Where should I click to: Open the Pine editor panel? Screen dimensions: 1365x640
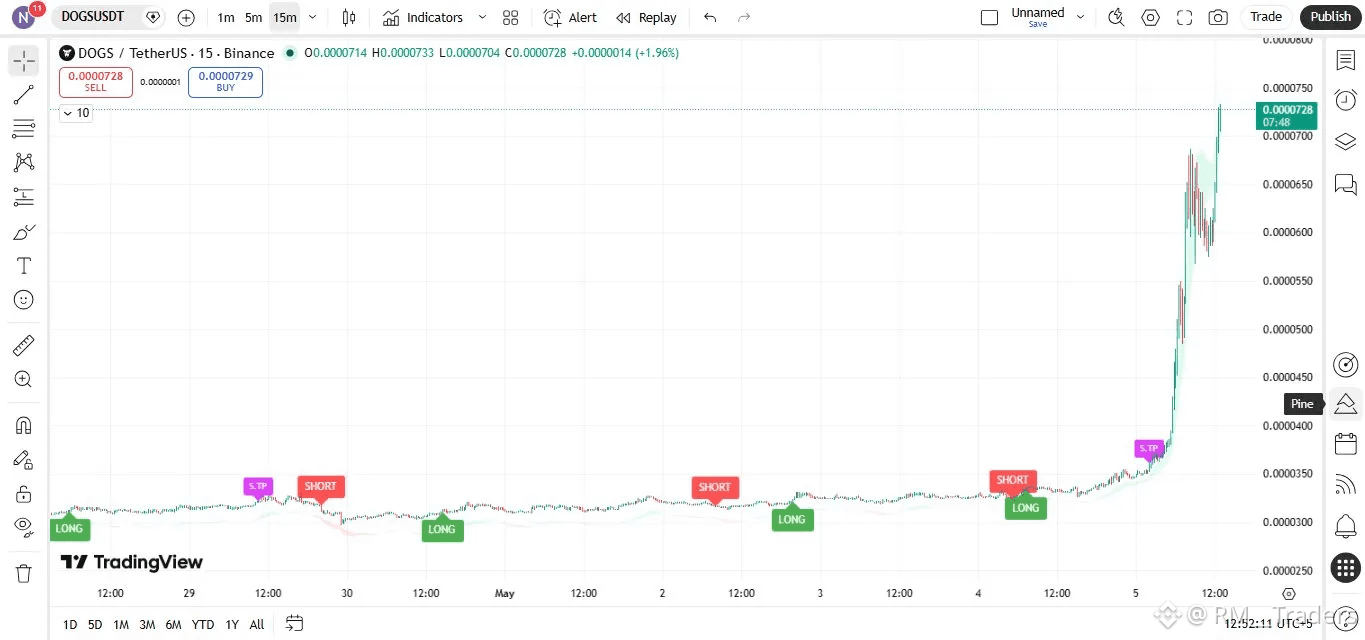(1345, 404)
